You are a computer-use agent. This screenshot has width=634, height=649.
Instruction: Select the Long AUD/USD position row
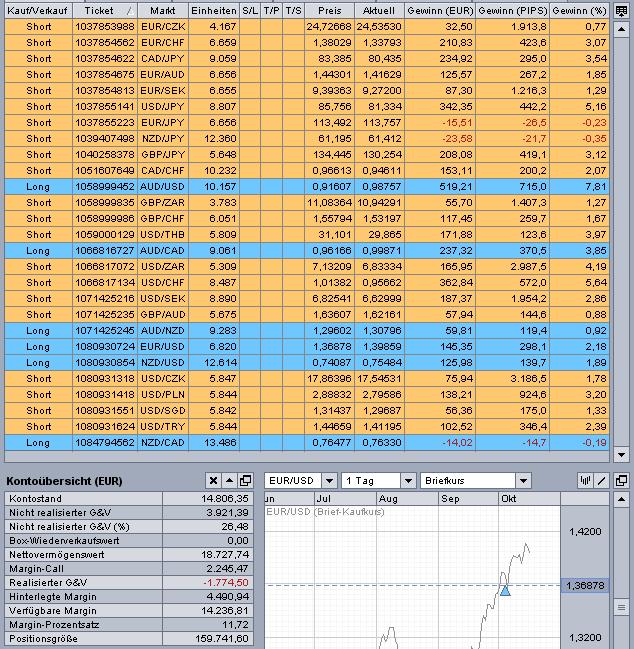(x=307, y=187)
